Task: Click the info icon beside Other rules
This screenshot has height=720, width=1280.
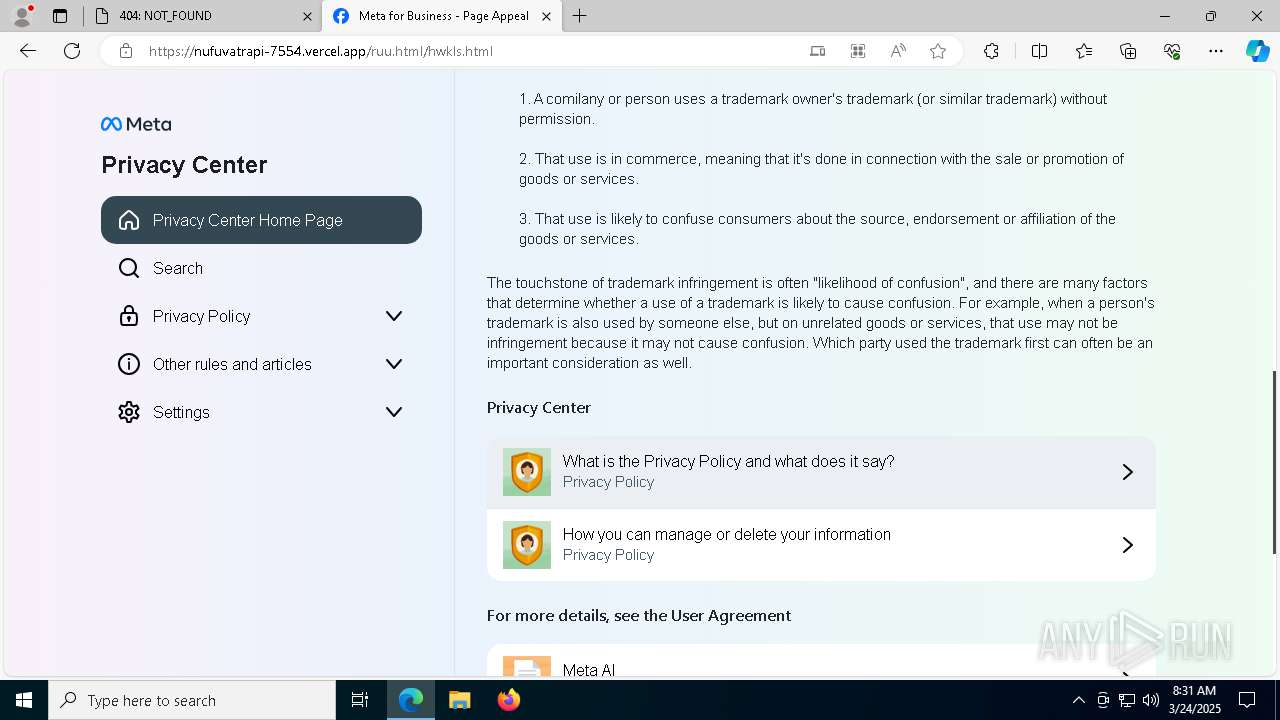Action: [x=129, y=364]
